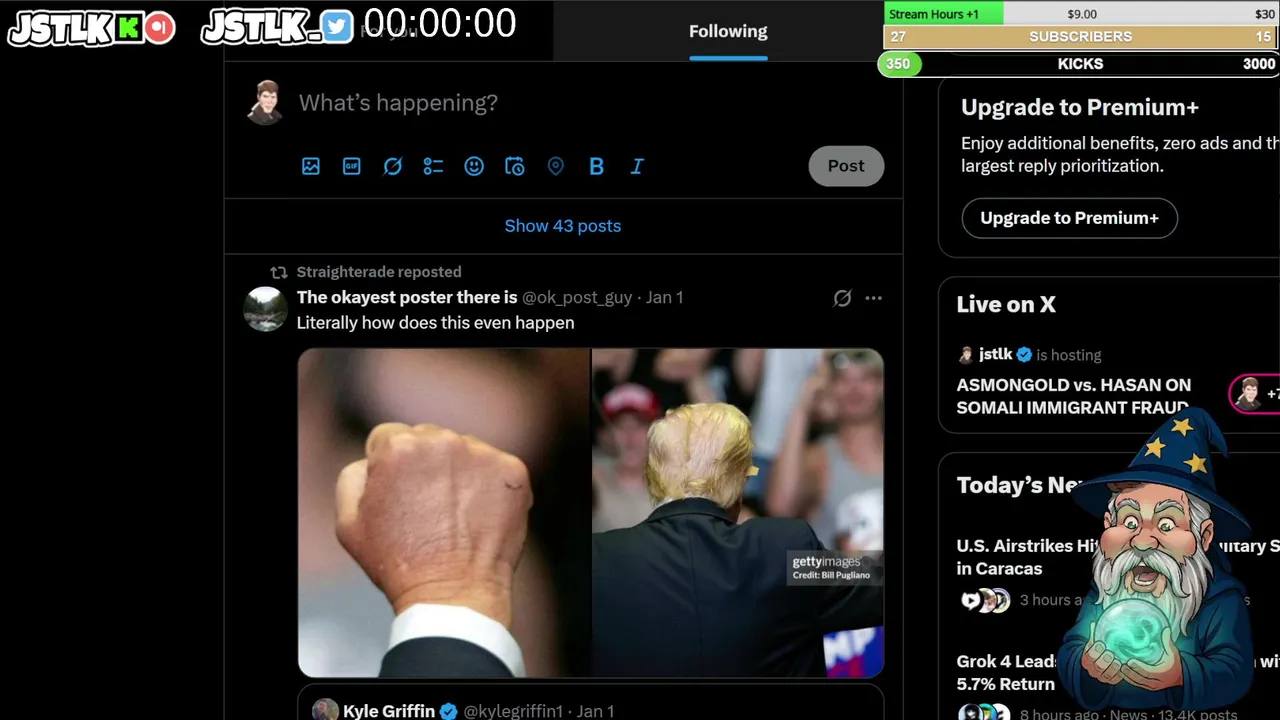This screenshot has height=720, width=1280.
Task: Click jstlk verified badge in Live on X
Action: click(1024, 355)
